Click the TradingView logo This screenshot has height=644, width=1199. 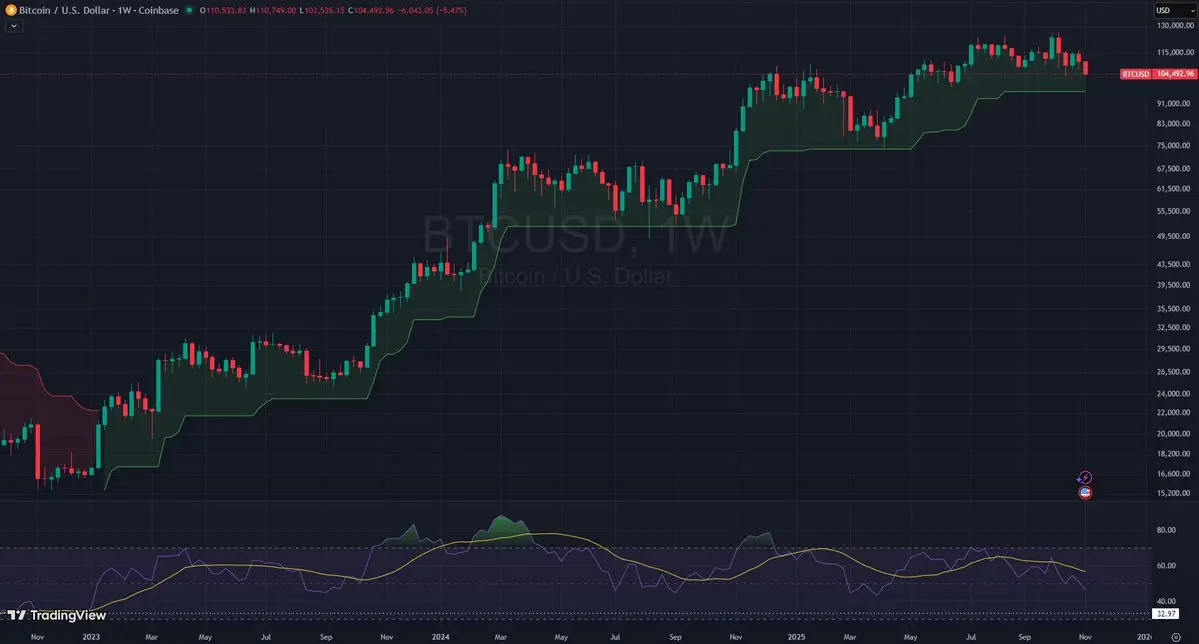[x=57, y=615]
